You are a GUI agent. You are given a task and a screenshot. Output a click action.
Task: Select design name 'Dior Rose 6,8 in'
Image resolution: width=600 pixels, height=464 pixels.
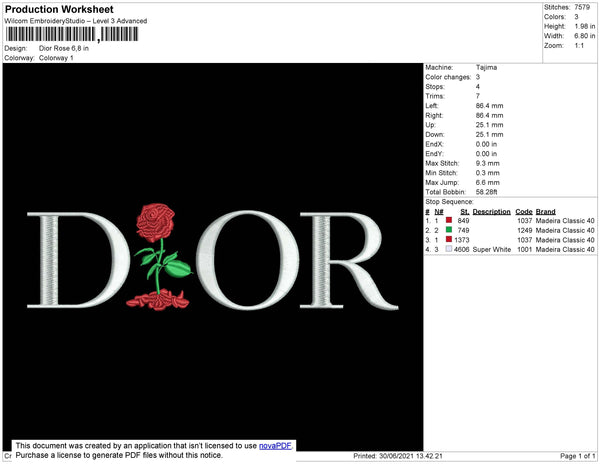point(64,48)
